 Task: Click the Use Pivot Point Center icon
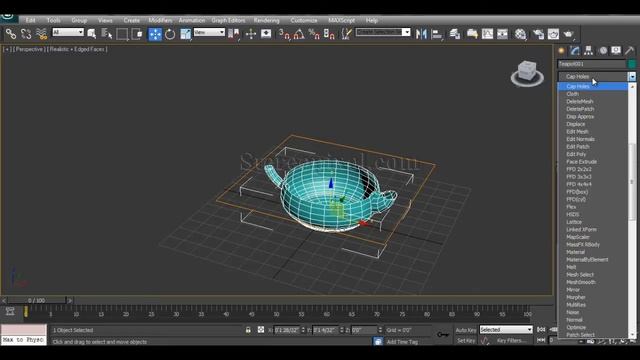point(234,34)
